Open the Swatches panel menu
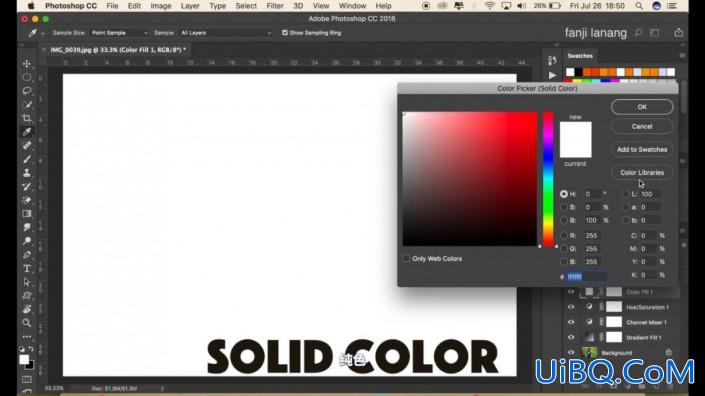Viewport: 705px width, 396px height. tap(682, 56)
